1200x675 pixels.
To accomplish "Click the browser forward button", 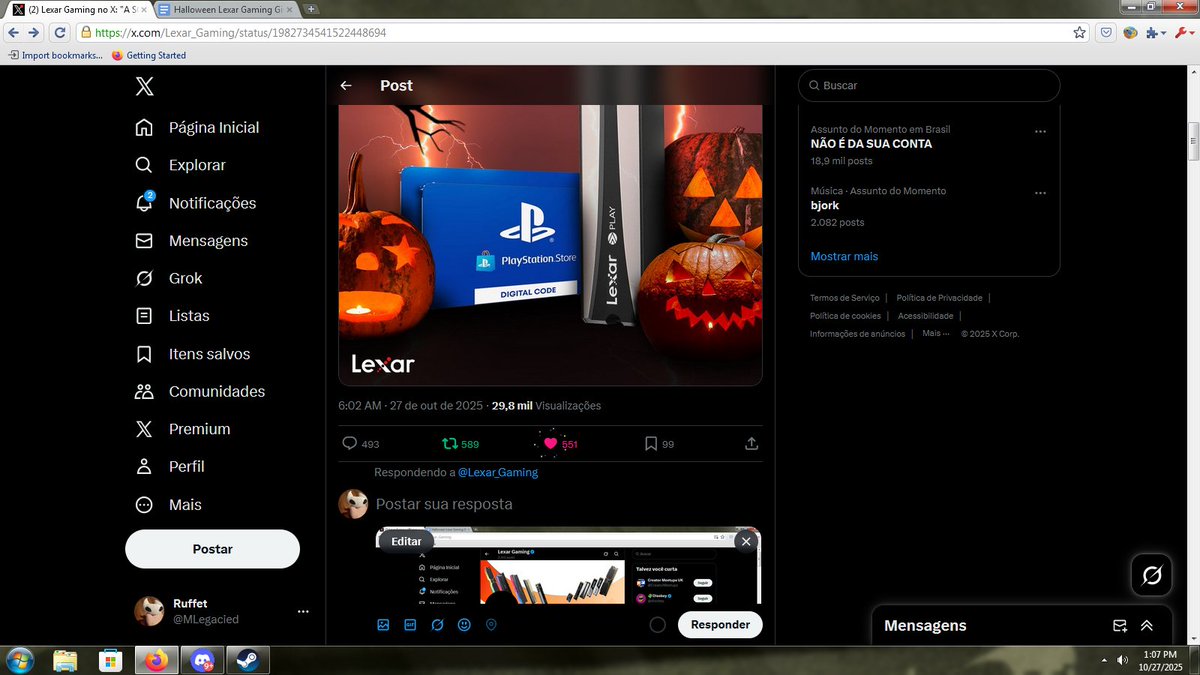I will pyautogui.click(x=34, y=33).
